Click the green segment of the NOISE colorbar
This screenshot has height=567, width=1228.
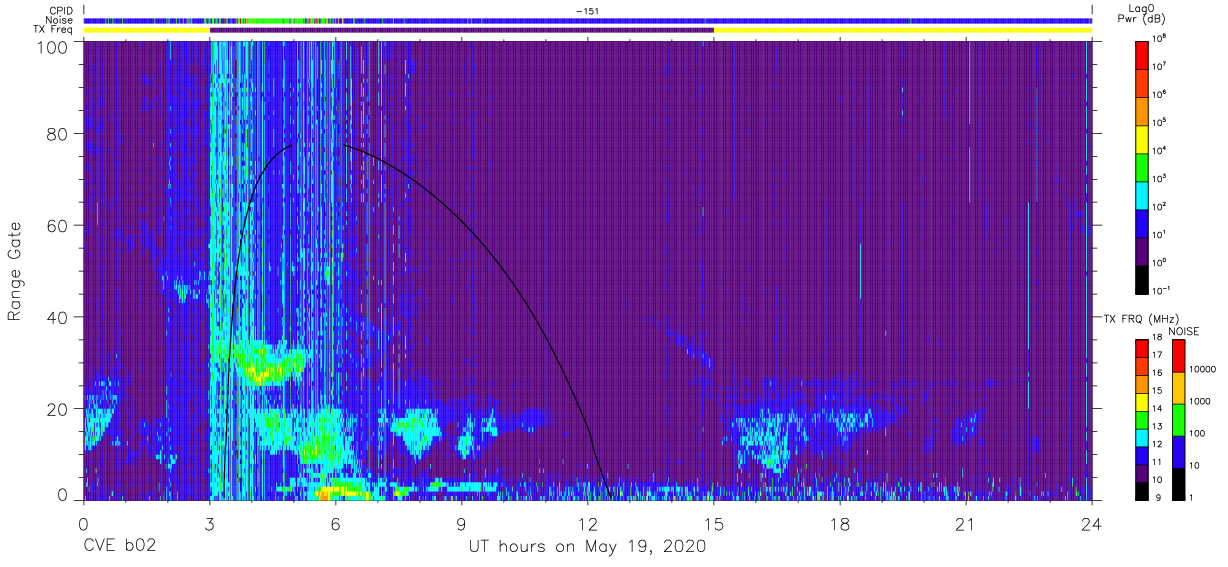coord(1177,419)
